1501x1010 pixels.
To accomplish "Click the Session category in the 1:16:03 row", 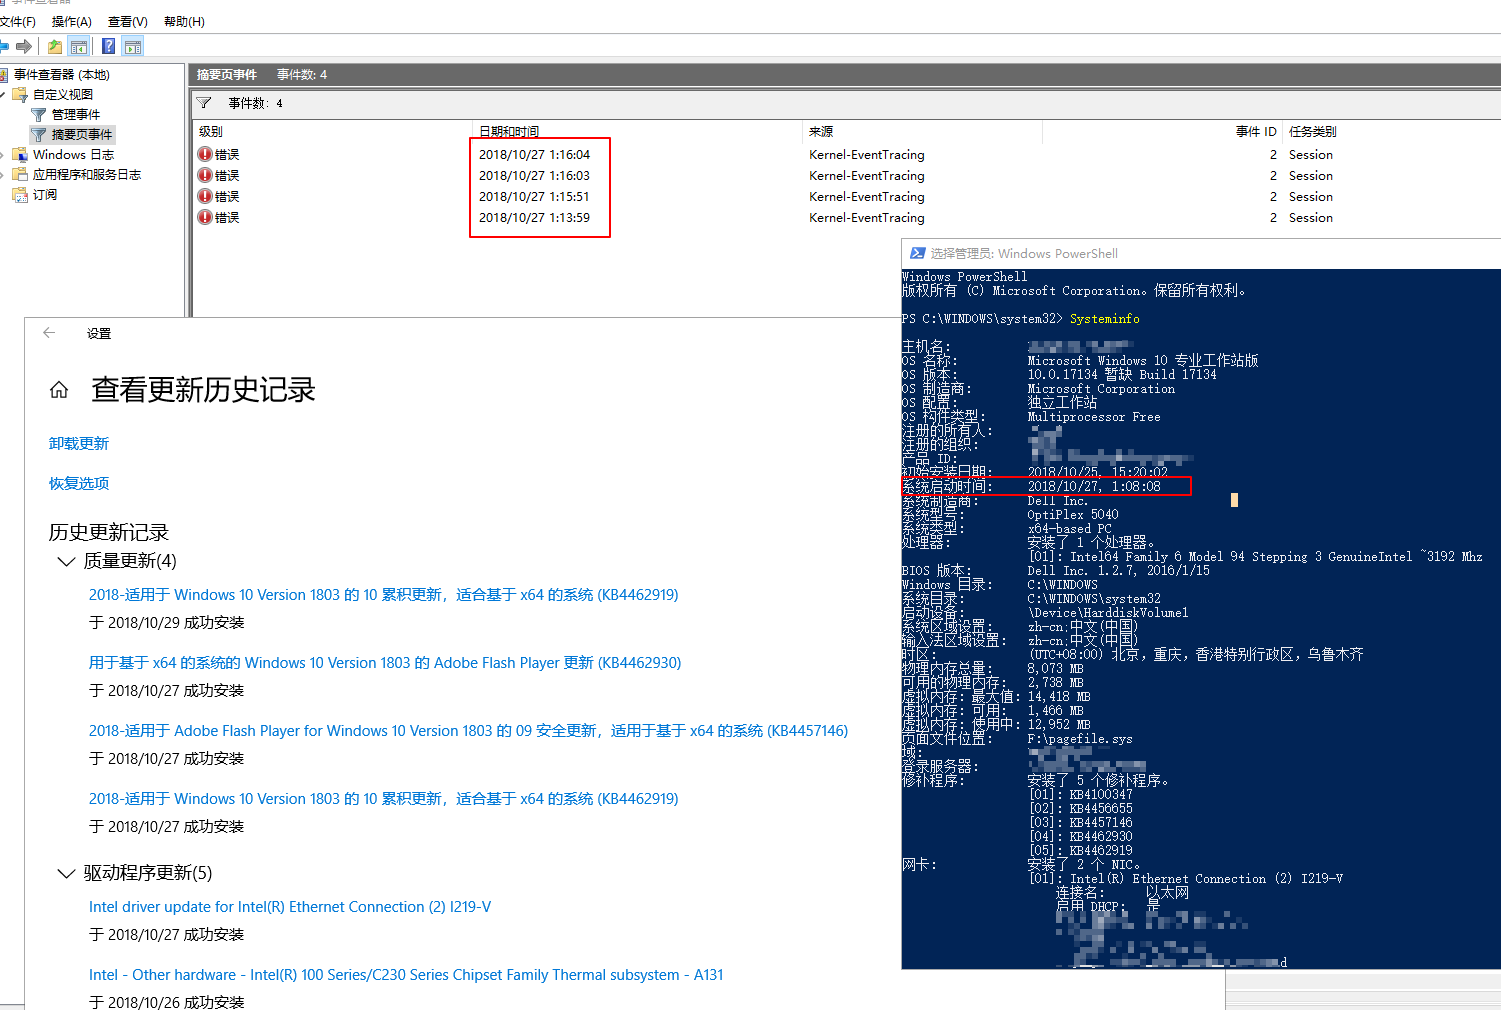I will [1311, 175].
